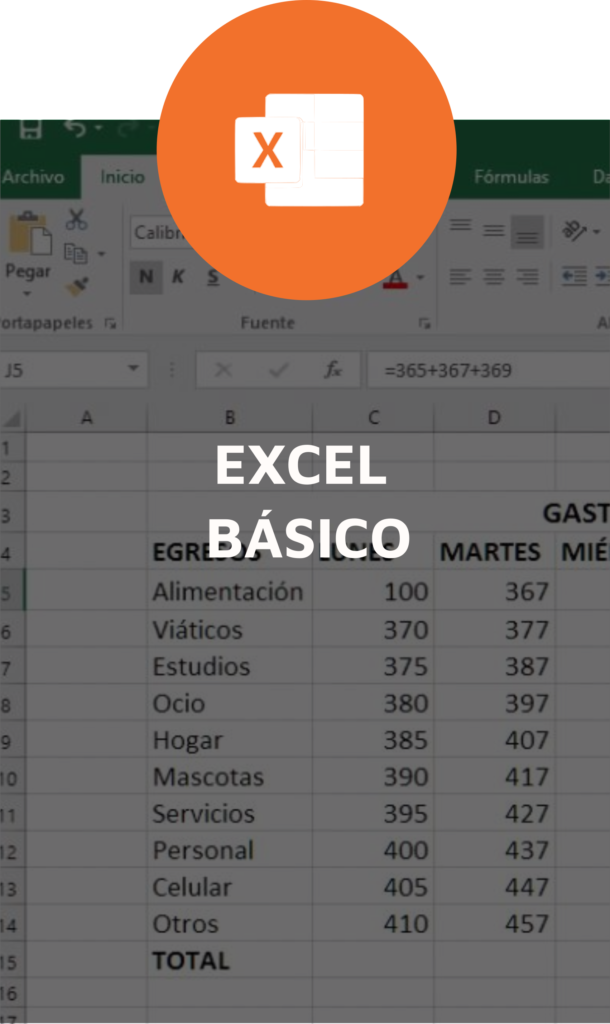Click the Pegar clipboard icon
Screen dimensions: 610x1024
pyautogui.click(x=29, y=234)
